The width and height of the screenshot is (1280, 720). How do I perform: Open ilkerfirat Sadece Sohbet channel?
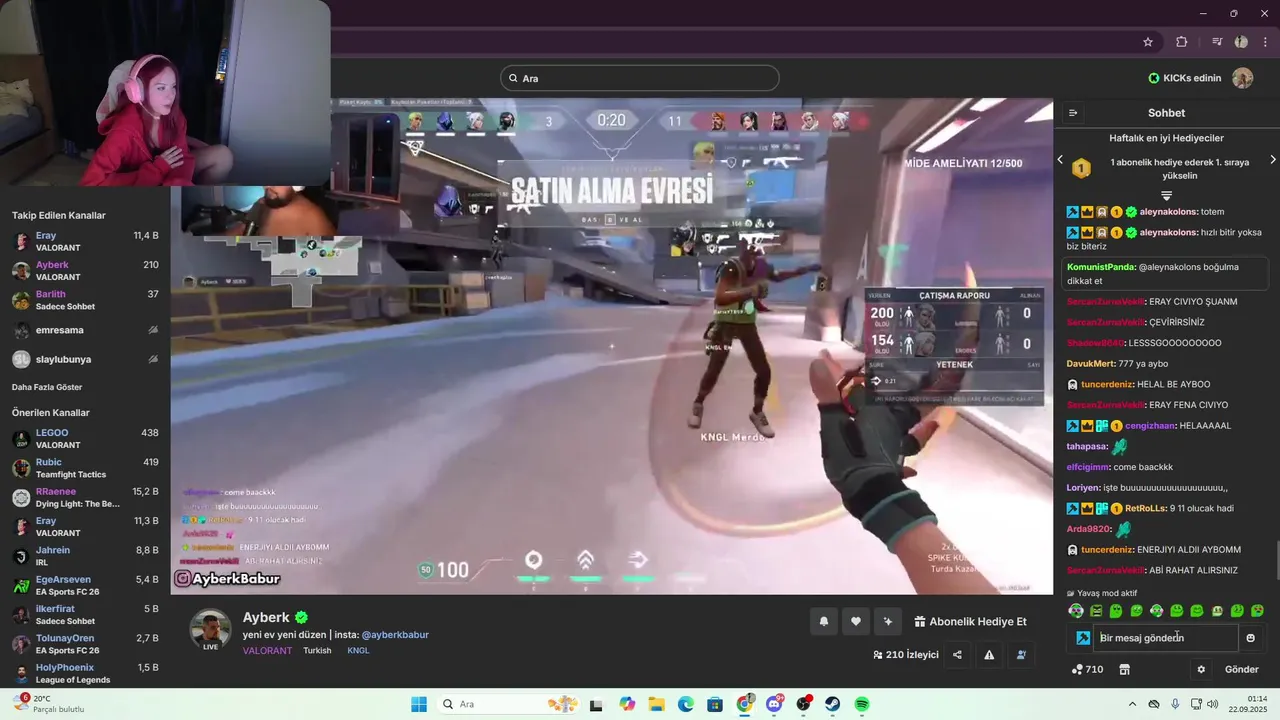(x=85, y=614)
